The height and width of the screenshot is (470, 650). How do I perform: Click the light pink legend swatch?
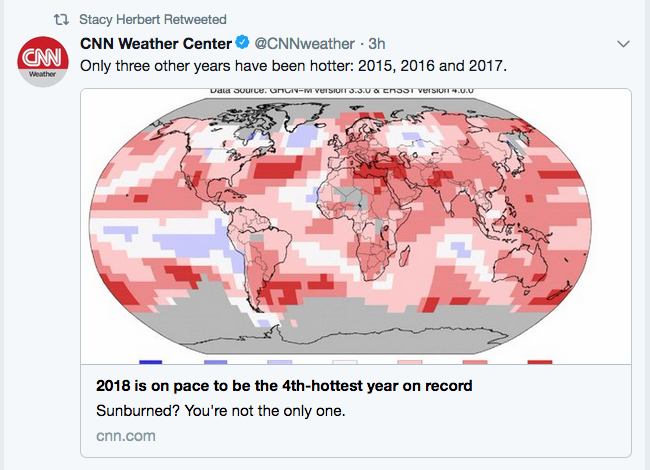pyautogui.click(x=410, y=362)
